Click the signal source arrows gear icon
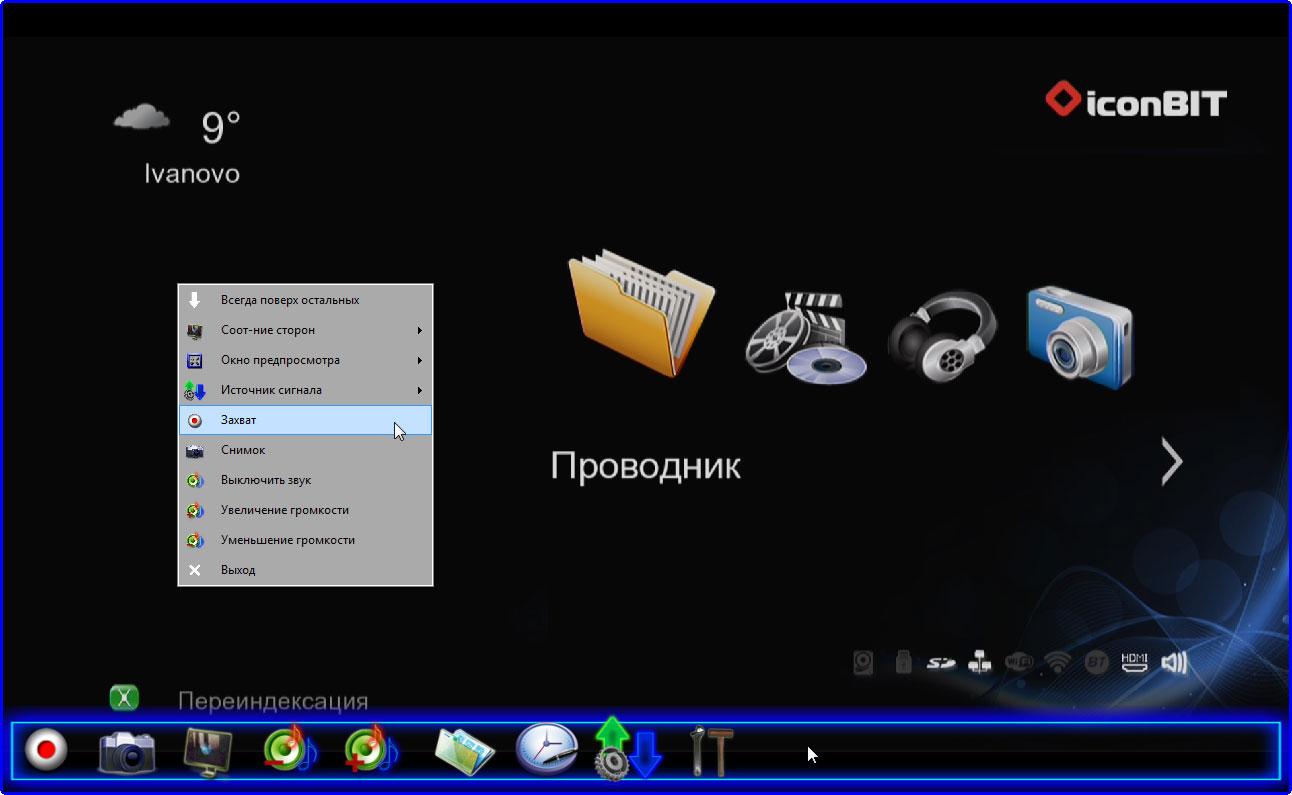This screenshot has width=1292, height=795. [x=628, y=748]
